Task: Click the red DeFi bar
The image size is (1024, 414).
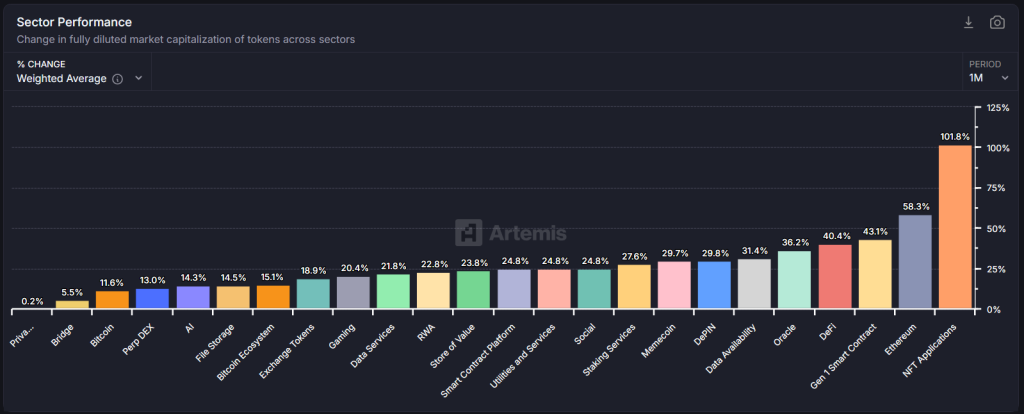Action: [x=835, y=276]
